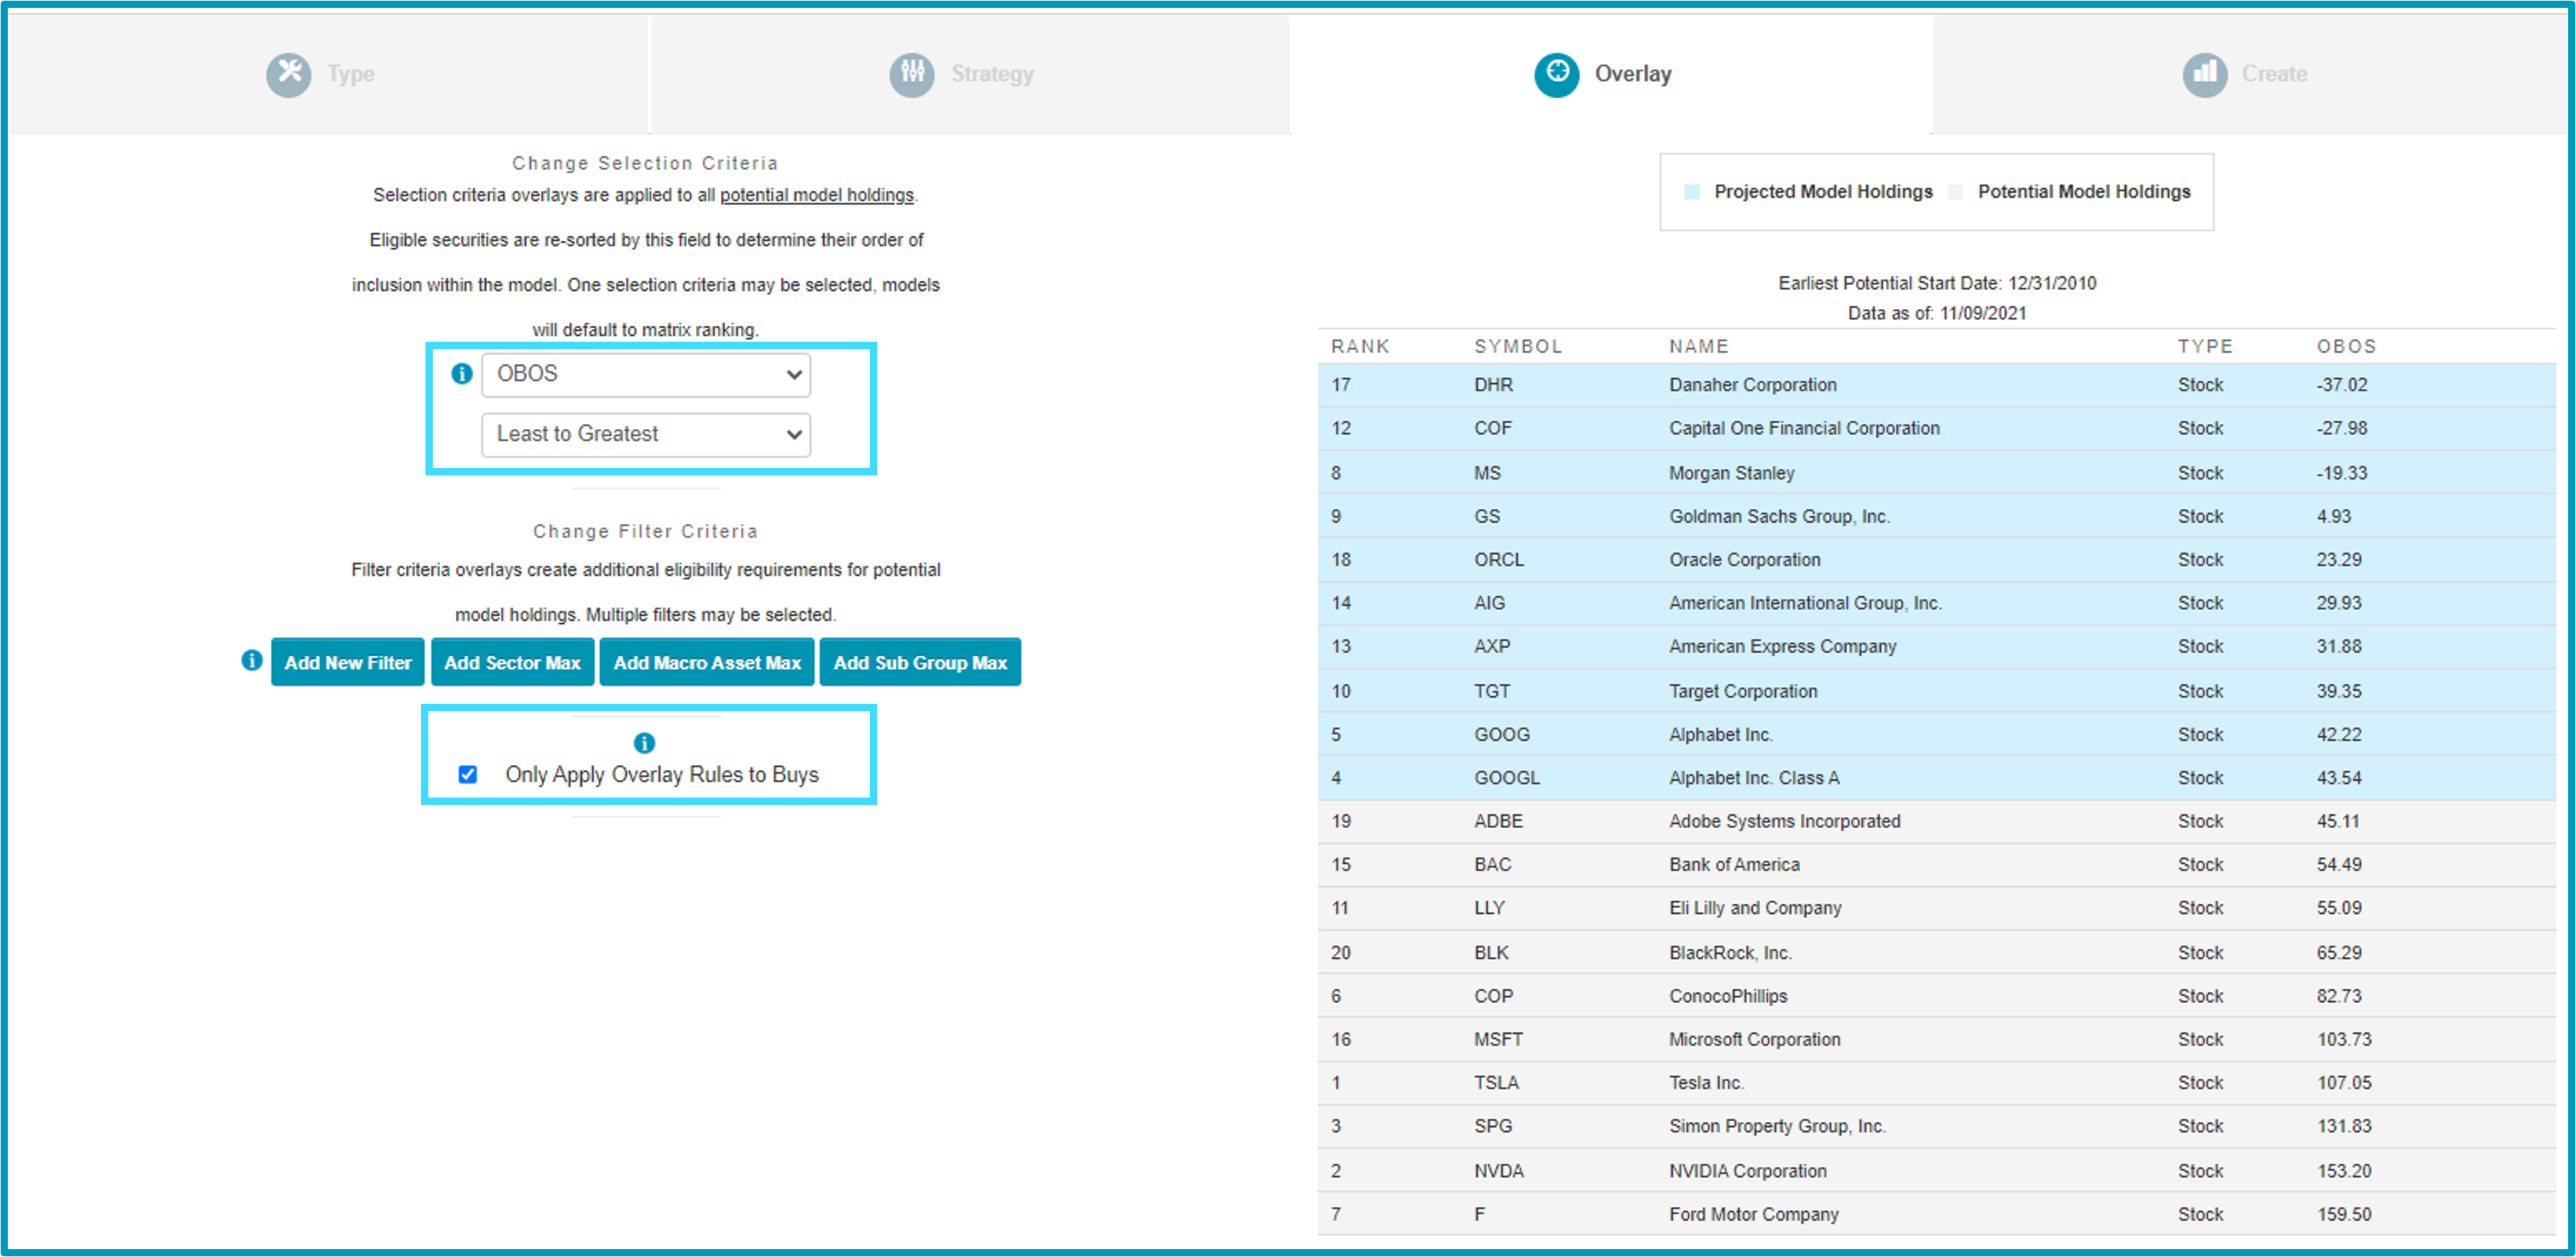Click the BLK symbol cell
The height and width of the screenshot is (1257, 2576).
click(x=1491, y=953)
